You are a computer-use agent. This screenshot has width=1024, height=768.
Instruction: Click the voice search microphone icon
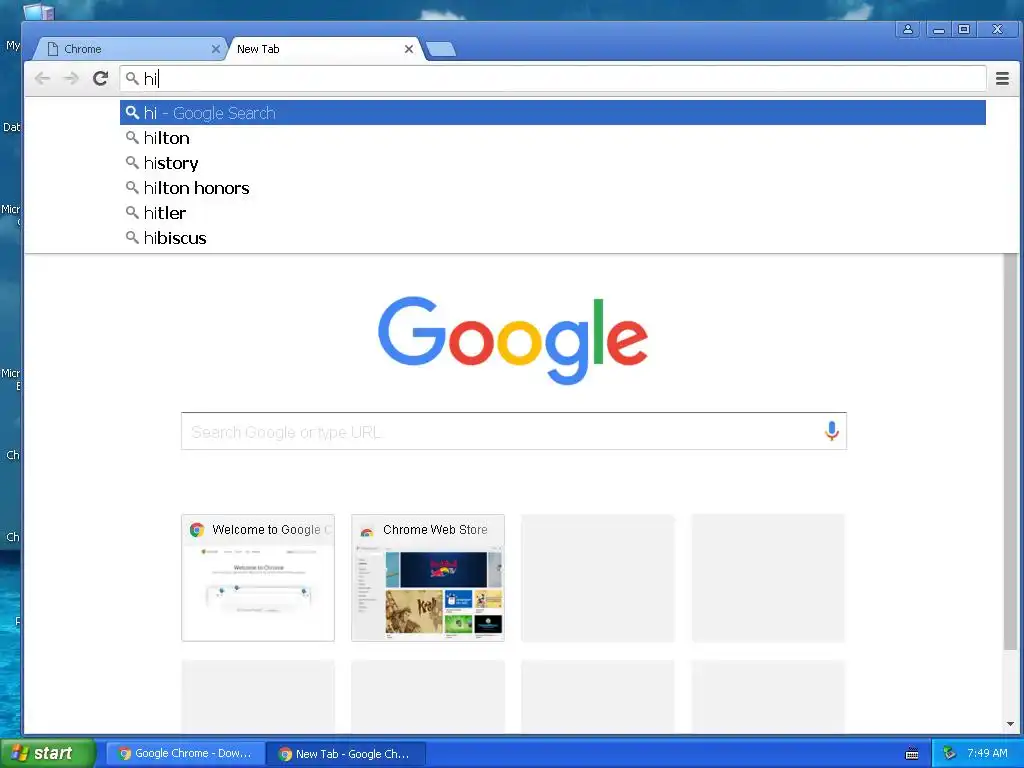click(x=831, y=431)
